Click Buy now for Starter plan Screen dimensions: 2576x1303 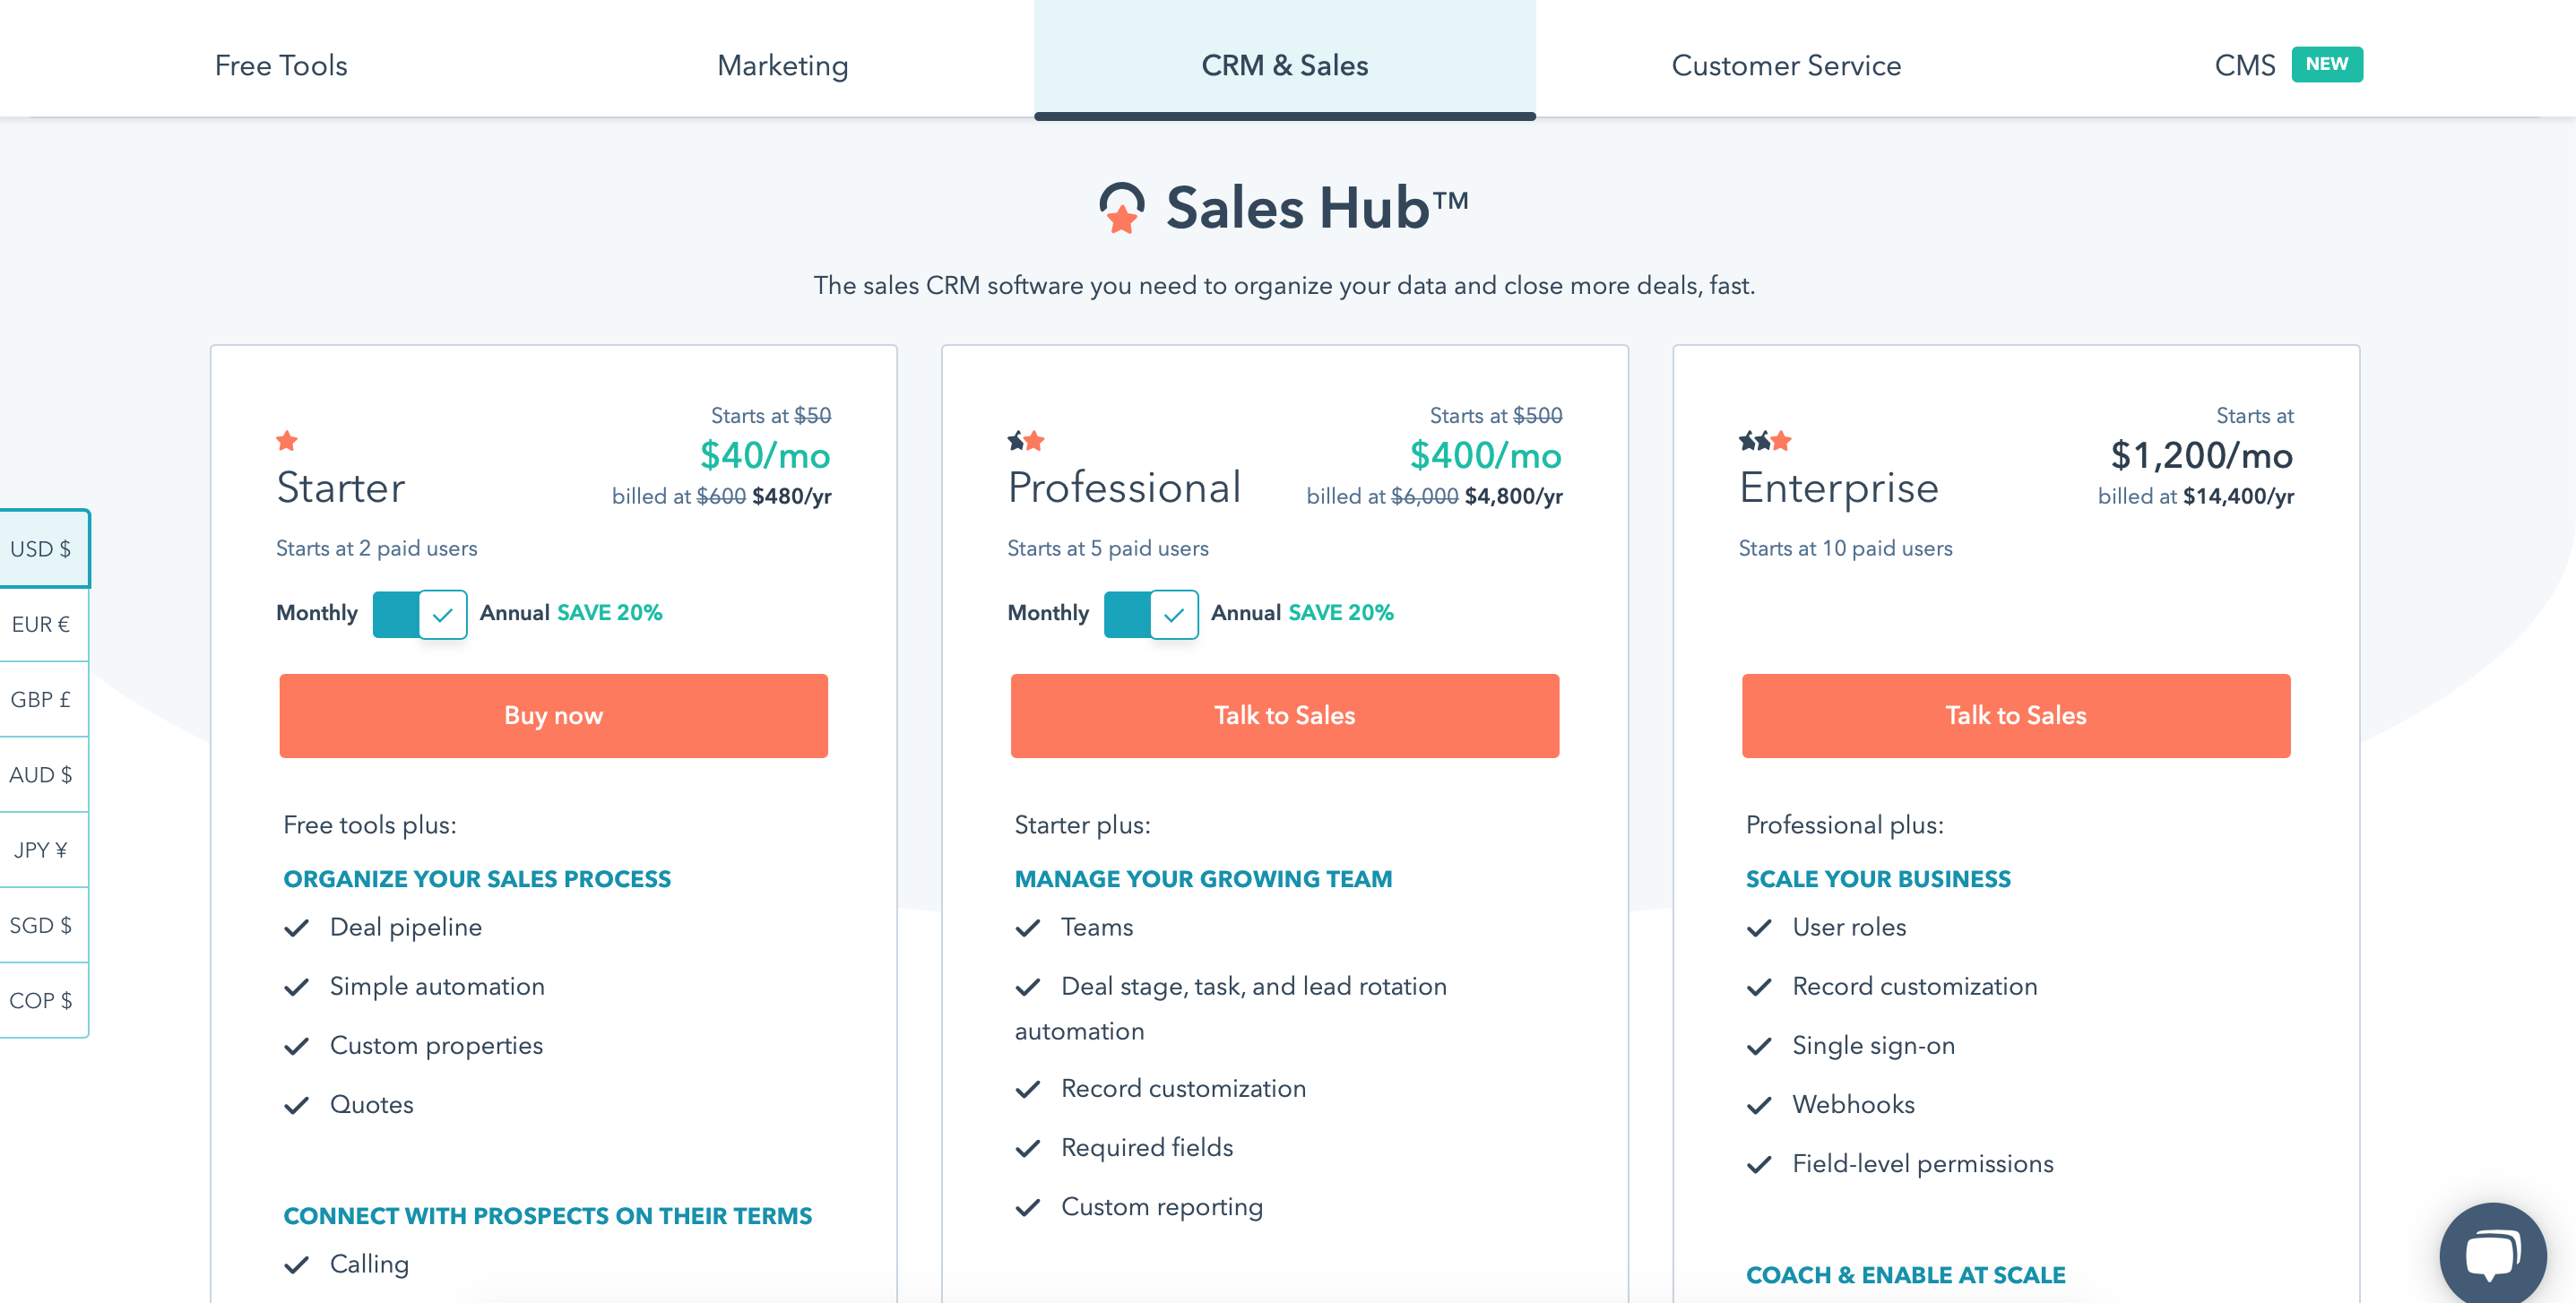click(x=553, y=716)
